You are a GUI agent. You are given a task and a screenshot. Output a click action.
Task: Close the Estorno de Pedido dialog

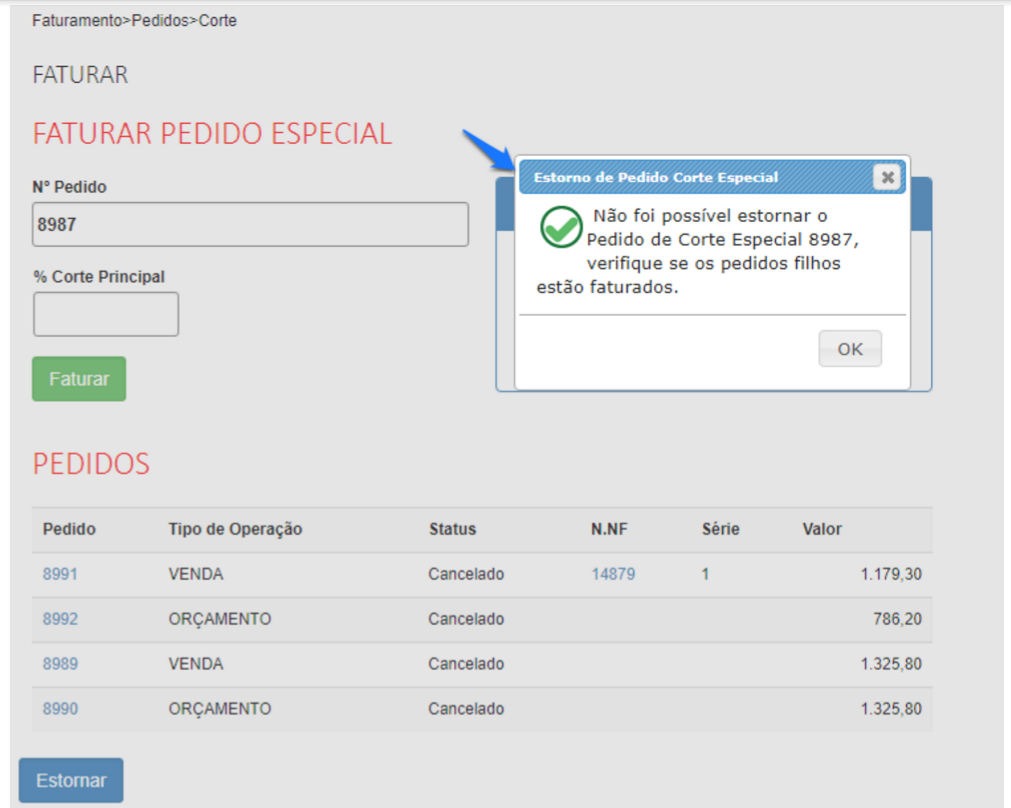[x=885, y=177]
